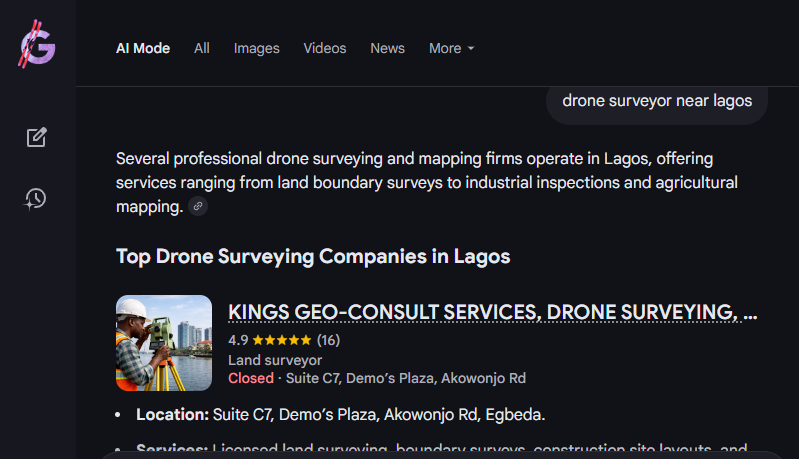Viewport: 799px width, 459px height.
Task: Open the Images tab
Action: point(257,48)
